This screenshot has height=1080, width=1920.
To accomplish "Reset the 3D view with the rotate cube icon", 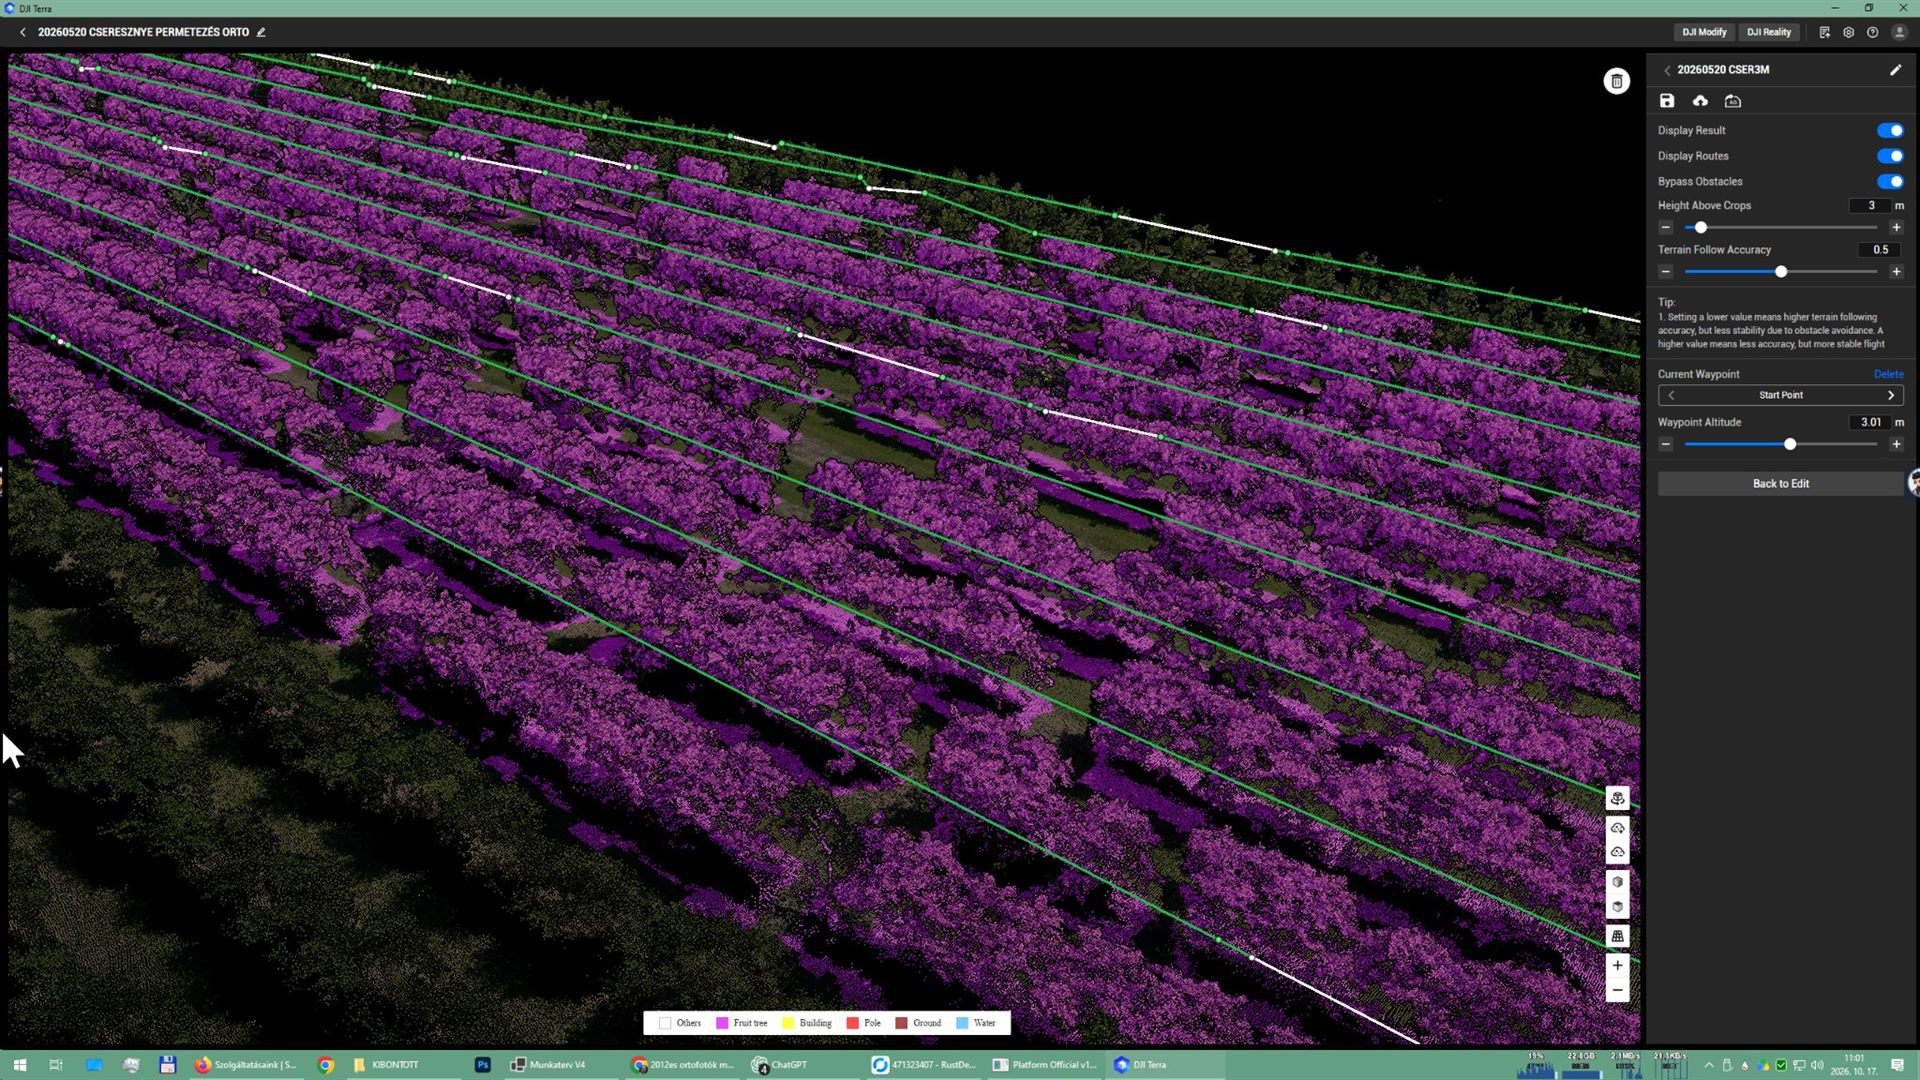I will click(x=1617, y=798).
